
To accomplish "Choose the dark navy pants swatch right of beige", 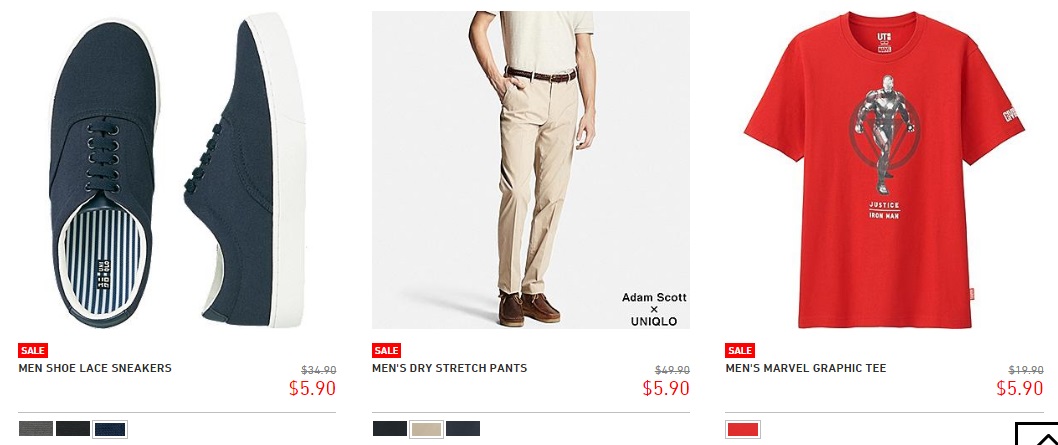I will coord(463,429).
